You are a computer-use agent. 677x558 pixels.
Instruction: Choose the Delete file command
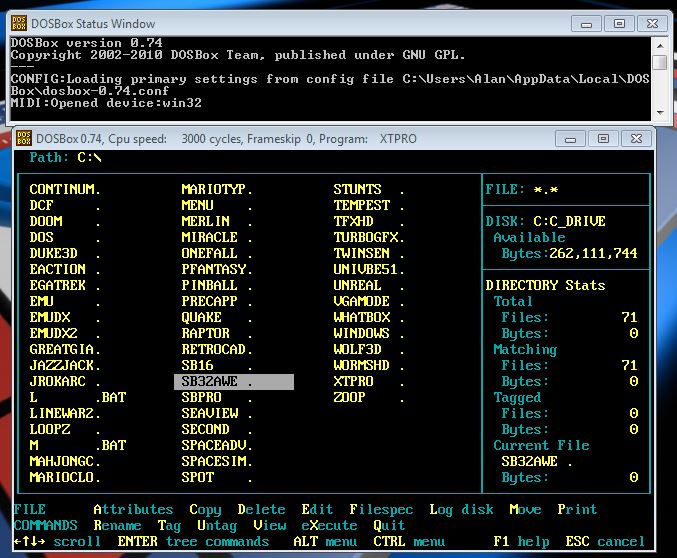(261, 509)
